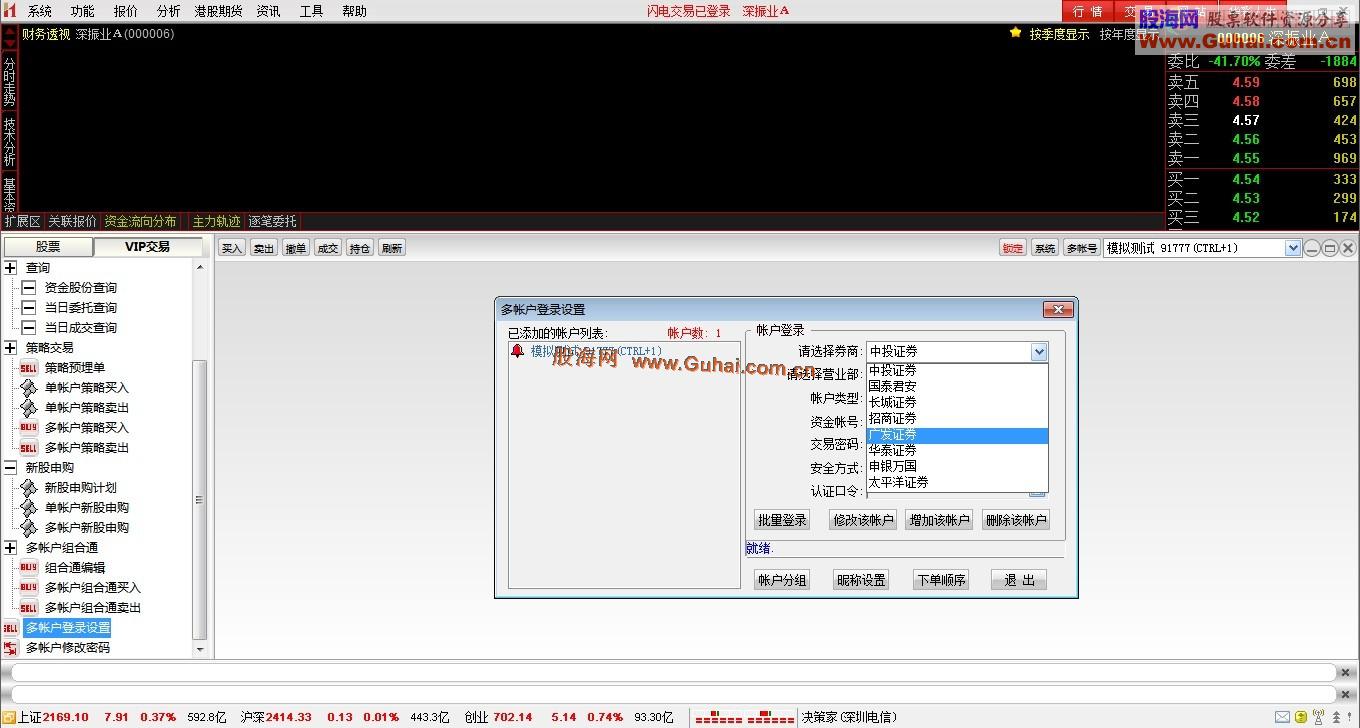Click the 增加该帐户 button
The image size is (1360, 728).
coord(939,520)
